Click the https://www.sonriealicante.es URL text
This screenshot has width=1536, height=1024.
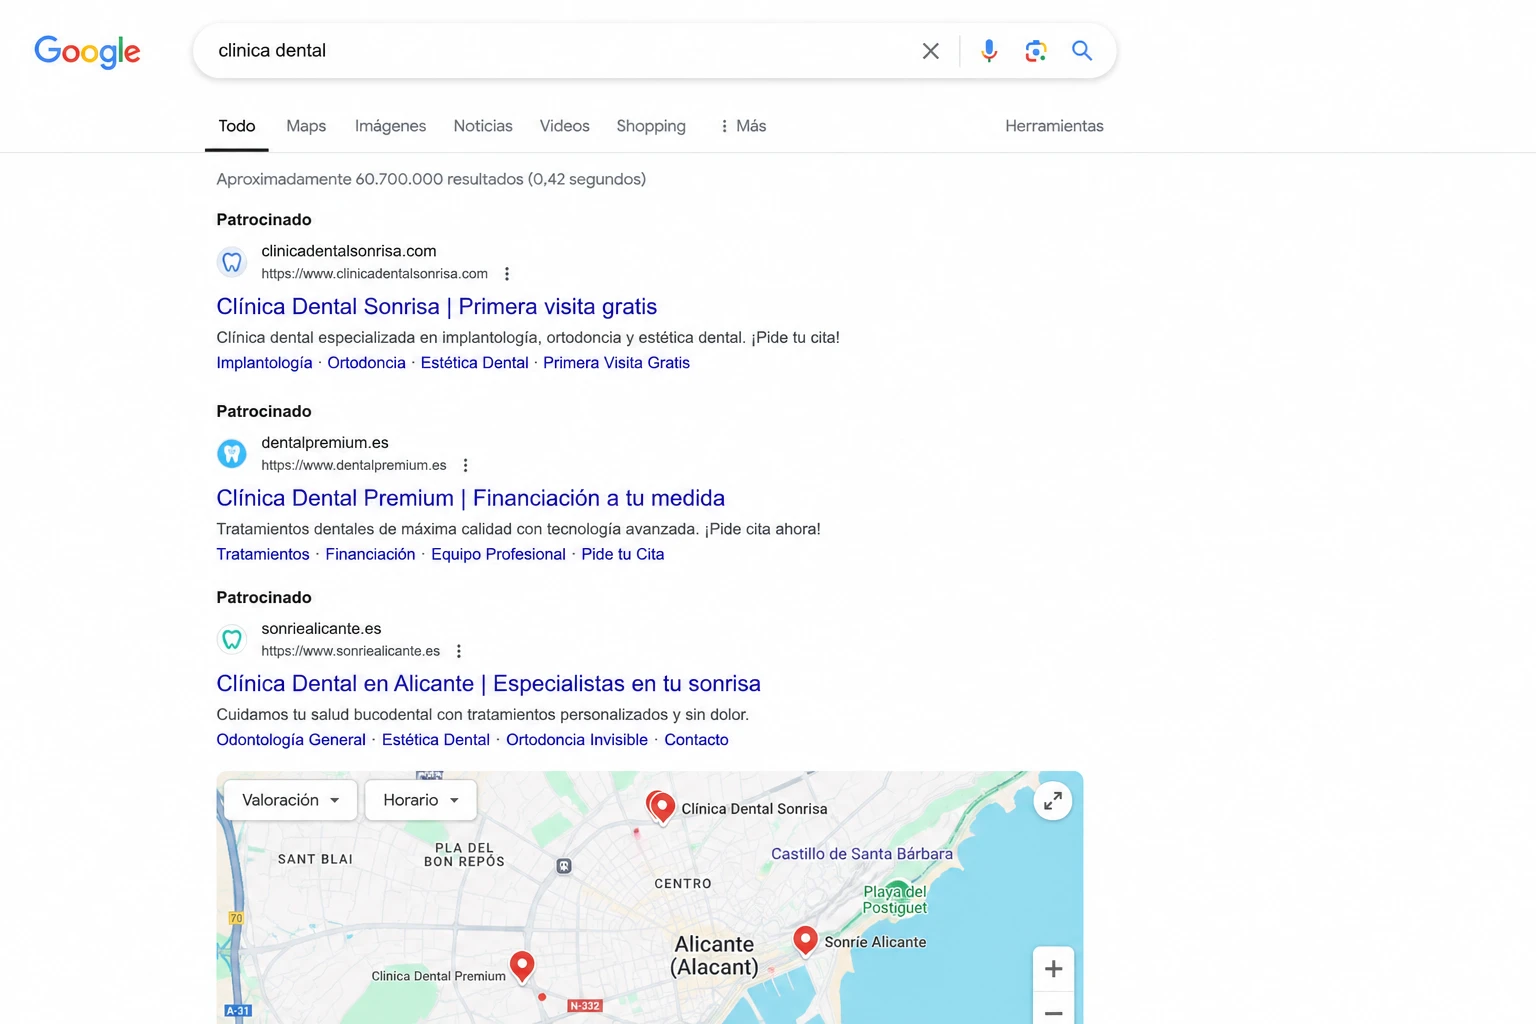pos(351,651)
